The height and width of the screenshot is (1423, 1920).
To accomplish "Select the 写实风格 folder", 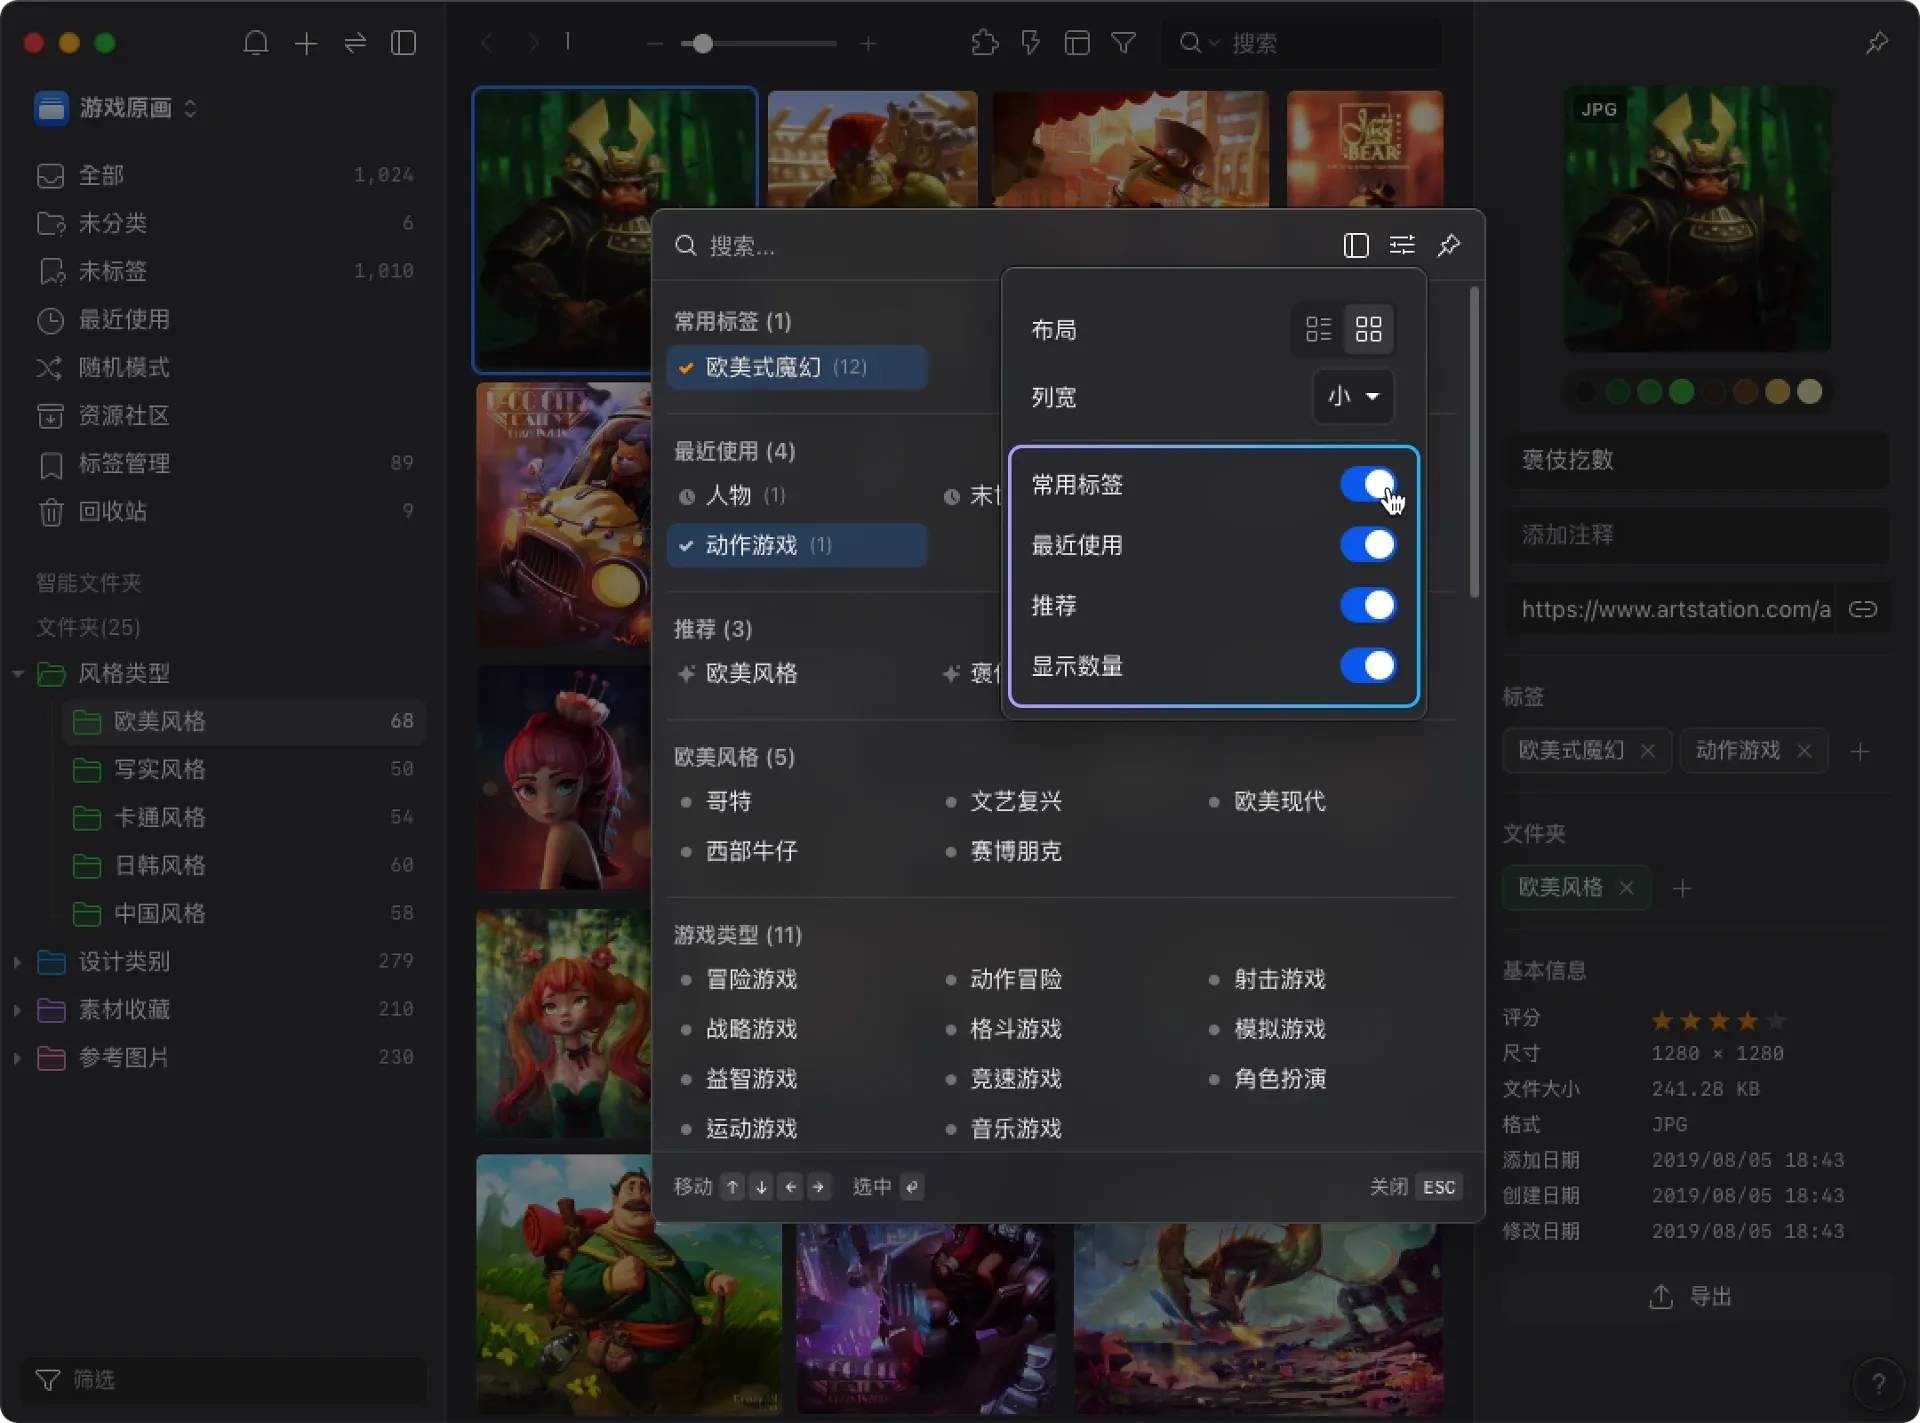I will coord(244,769).
